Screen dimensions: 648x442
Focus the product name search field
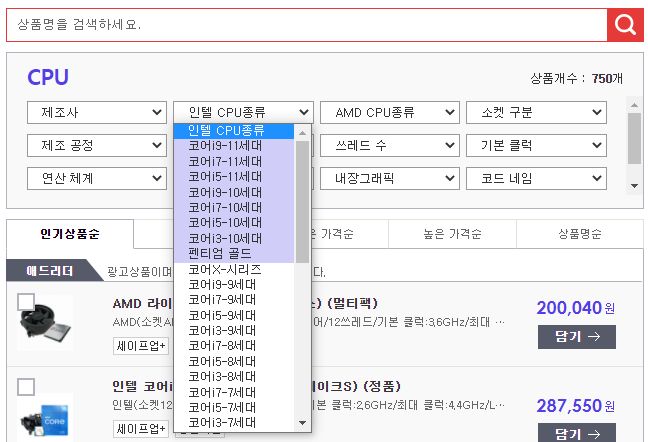307,25
